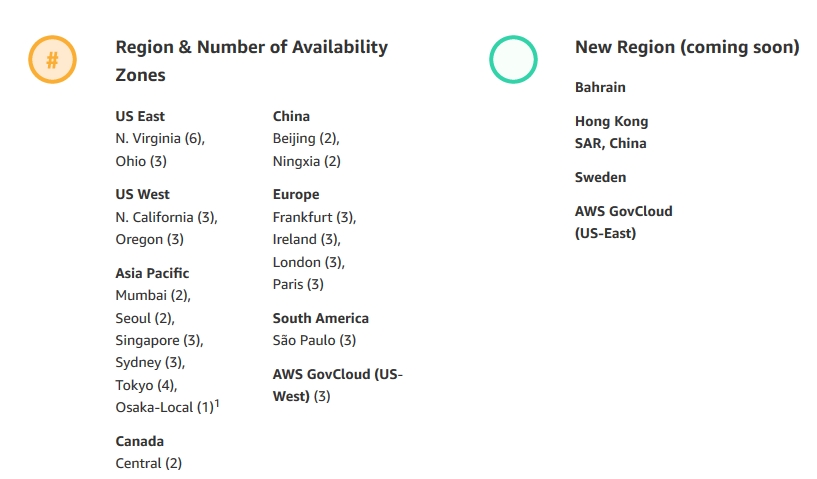This screenshot has height=479, width=817.
Task: Click the AWS GovCloud (US-West) entry
Action: point(337,385)
